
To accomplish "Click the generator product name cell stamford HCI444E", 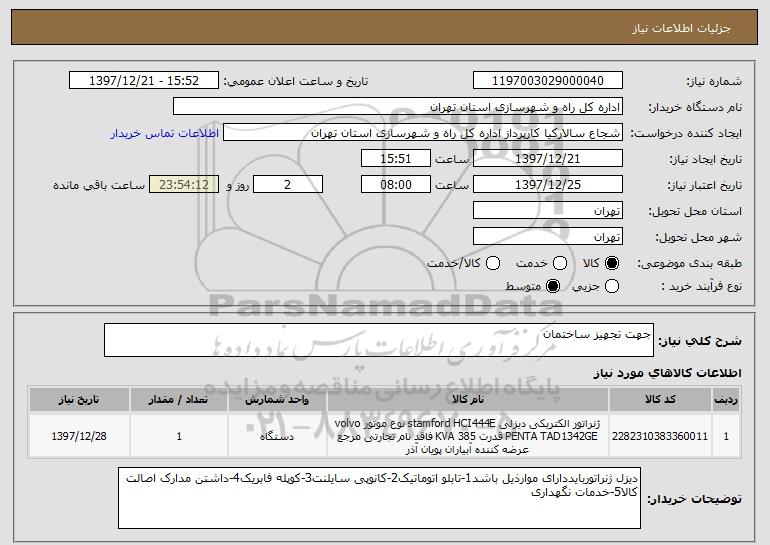I will coord(468,436).
